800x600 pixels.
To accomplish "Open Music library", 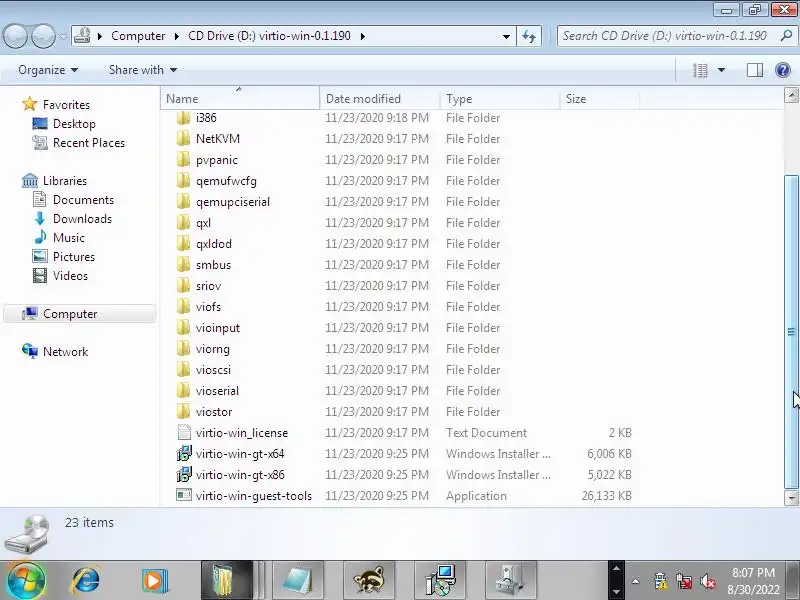I will (x=68, y=238).
